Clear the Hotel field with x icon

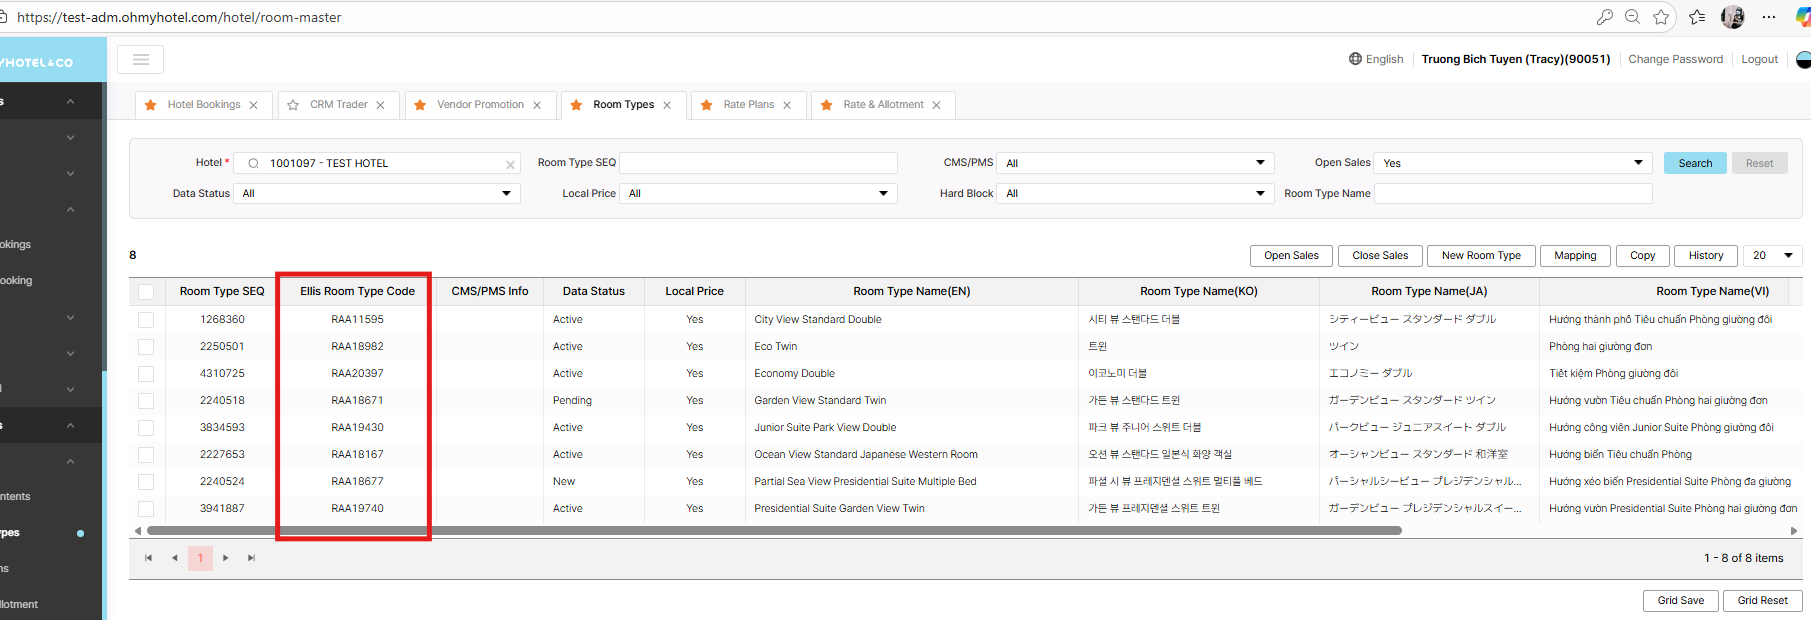[x=510, y=165]
